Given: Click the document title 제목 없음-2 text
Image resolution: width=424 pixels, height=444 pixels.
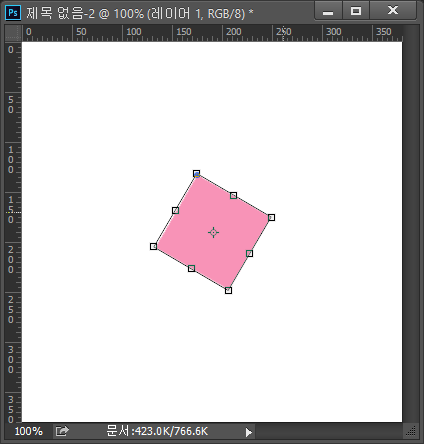Looking at the screenshot, I should coord(60,13).
